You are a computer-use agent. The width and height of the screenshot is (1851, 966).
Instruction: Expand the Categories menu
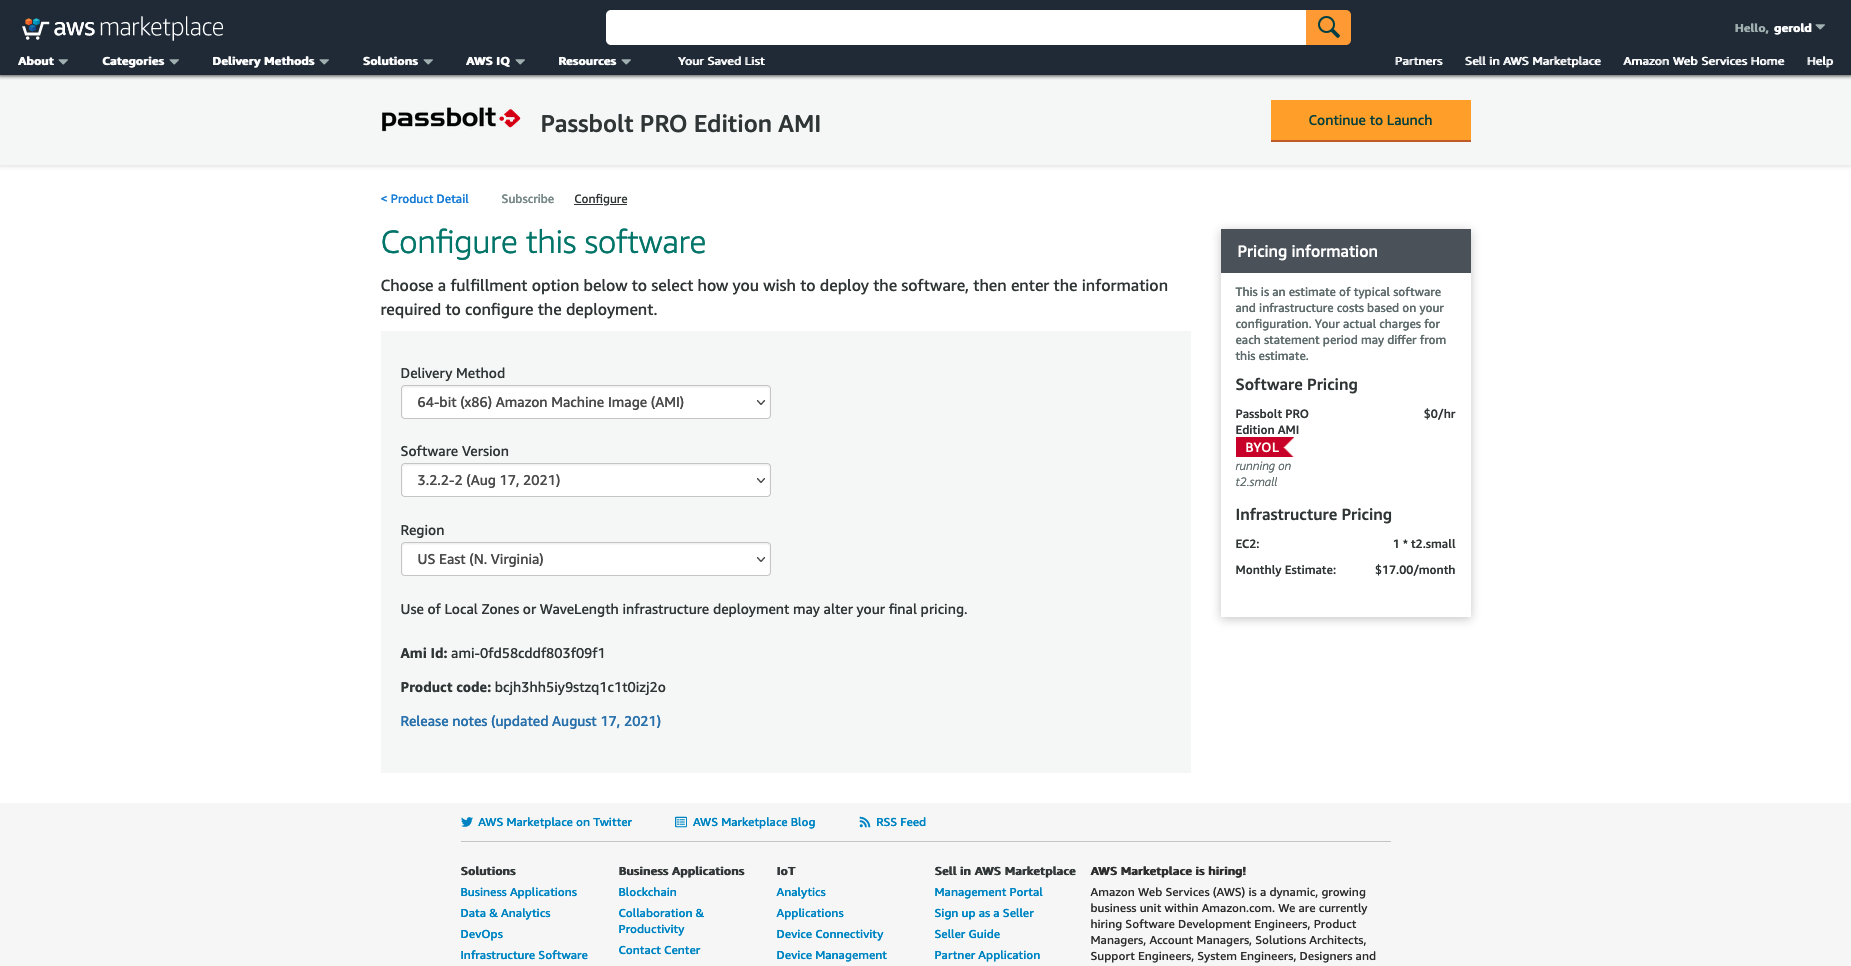[x=141, y=61]
